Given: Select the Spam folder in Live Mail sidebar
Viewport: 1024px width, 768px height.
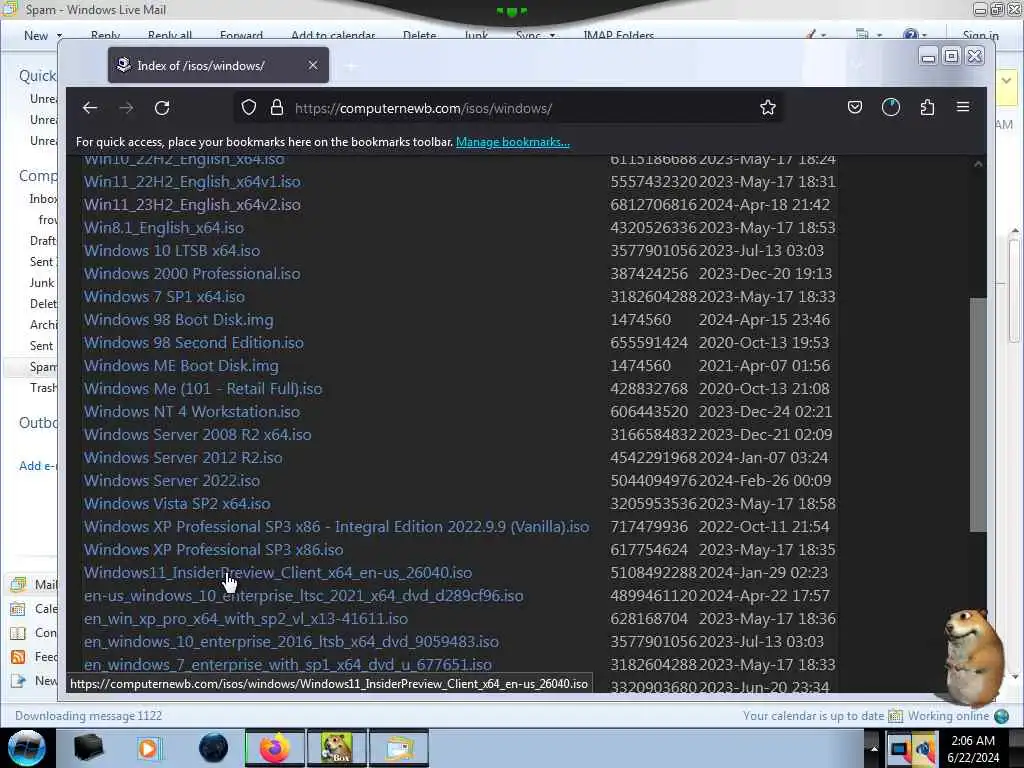Looking at the screenshot, I should [x=42, y=367].
